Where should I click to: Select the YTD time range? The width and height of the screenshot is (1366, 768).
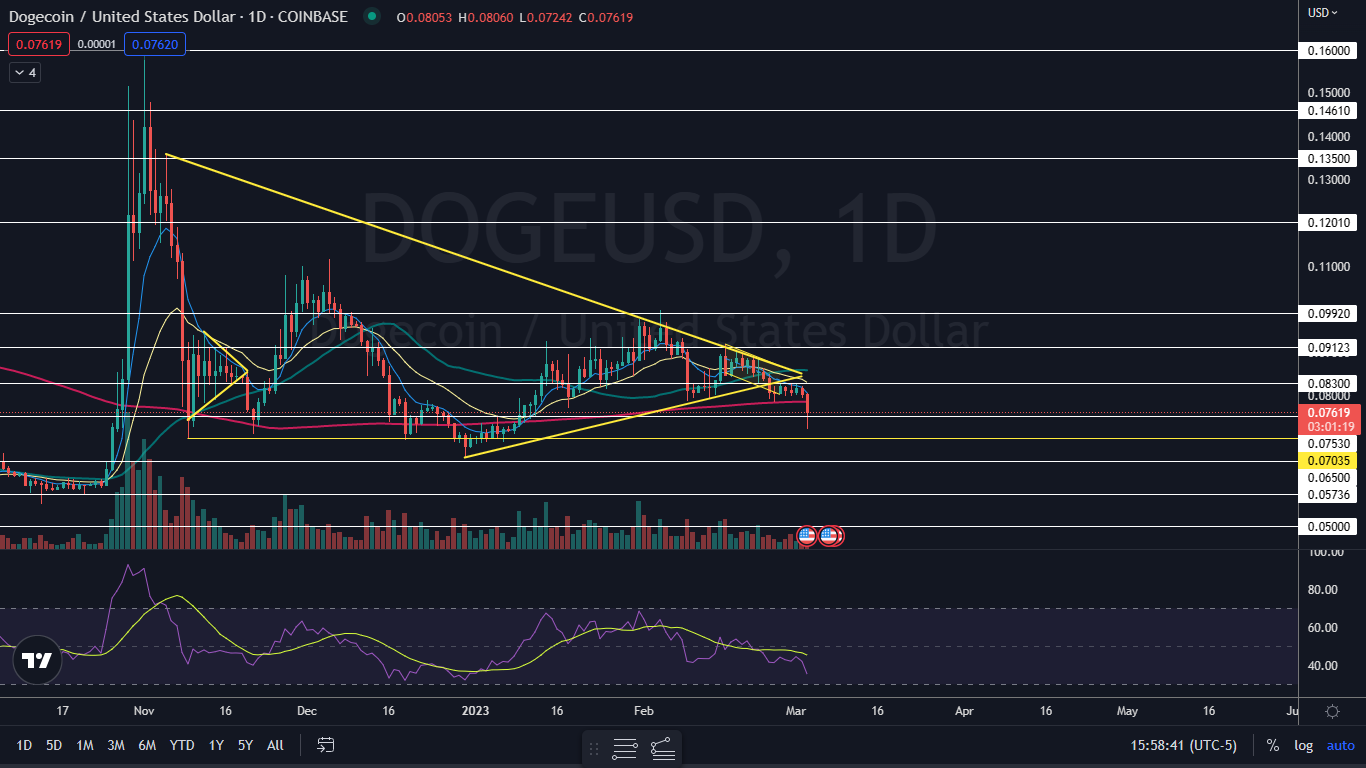coord(182,745)
